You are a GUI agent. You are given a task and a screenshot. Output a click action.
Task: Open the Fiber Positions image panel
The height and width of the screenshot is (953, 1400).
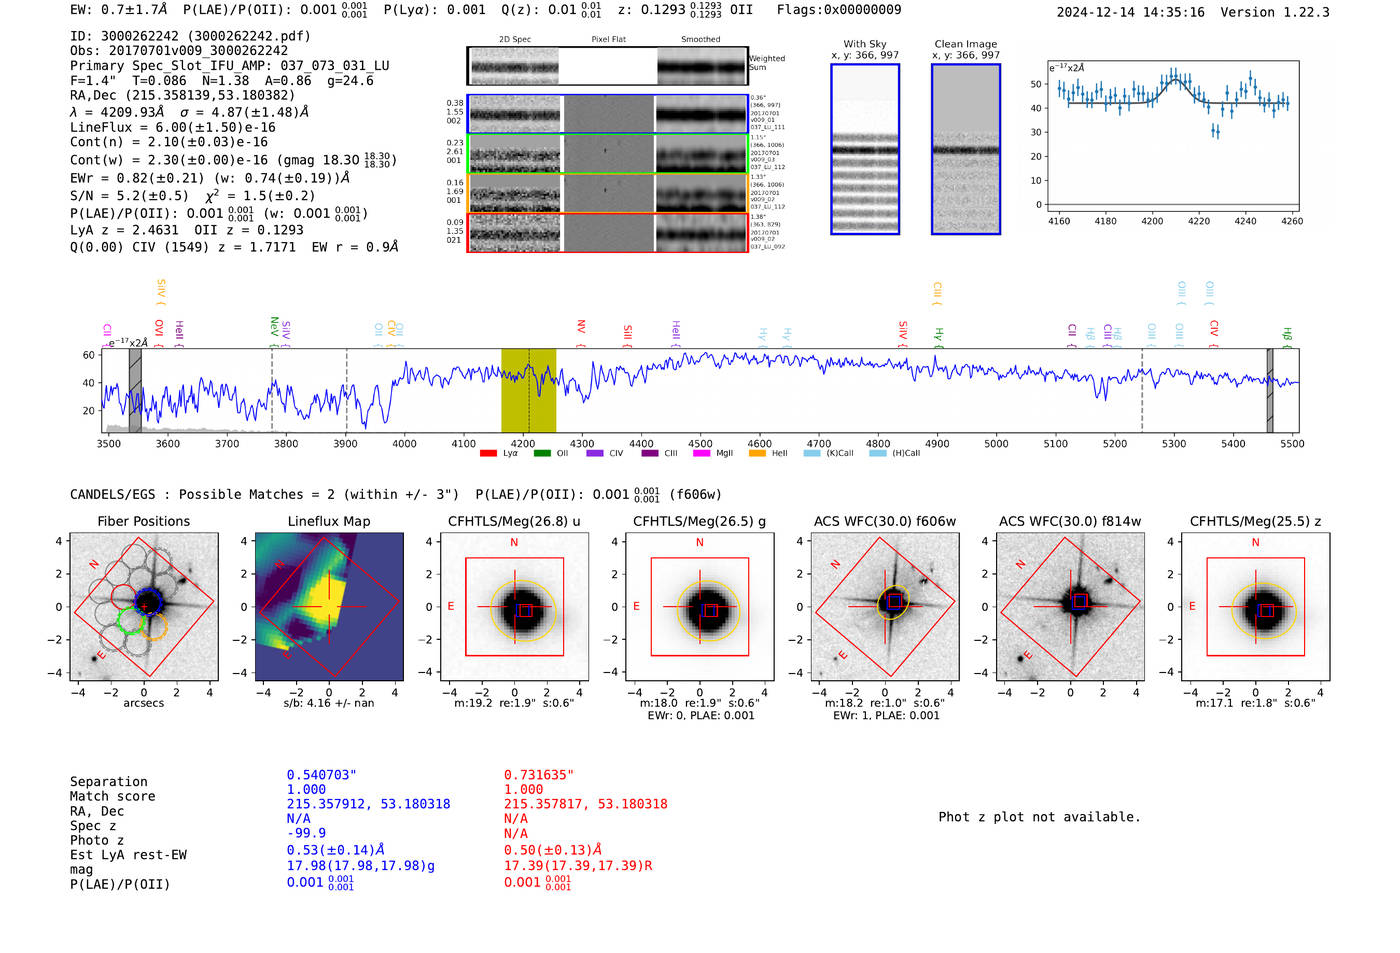coord(144,607)
